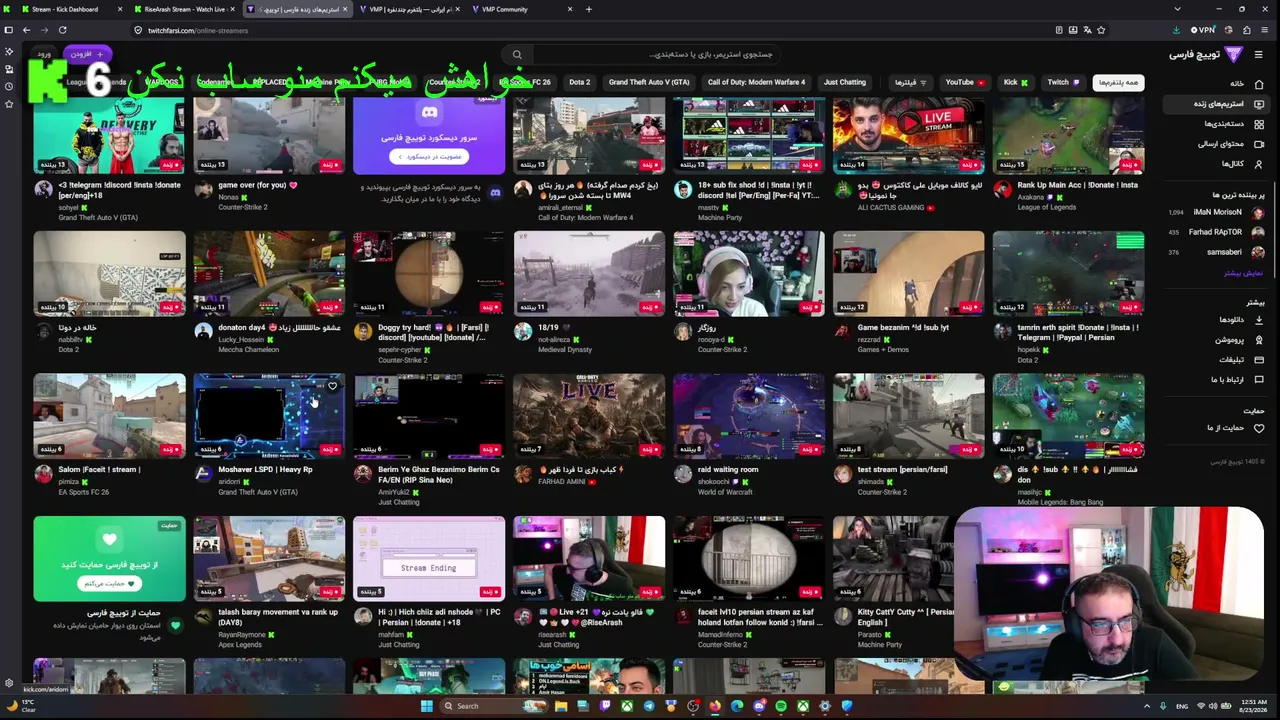Click the Twitch Farsi logo

pyautogui.click(x=1207, y=54)
